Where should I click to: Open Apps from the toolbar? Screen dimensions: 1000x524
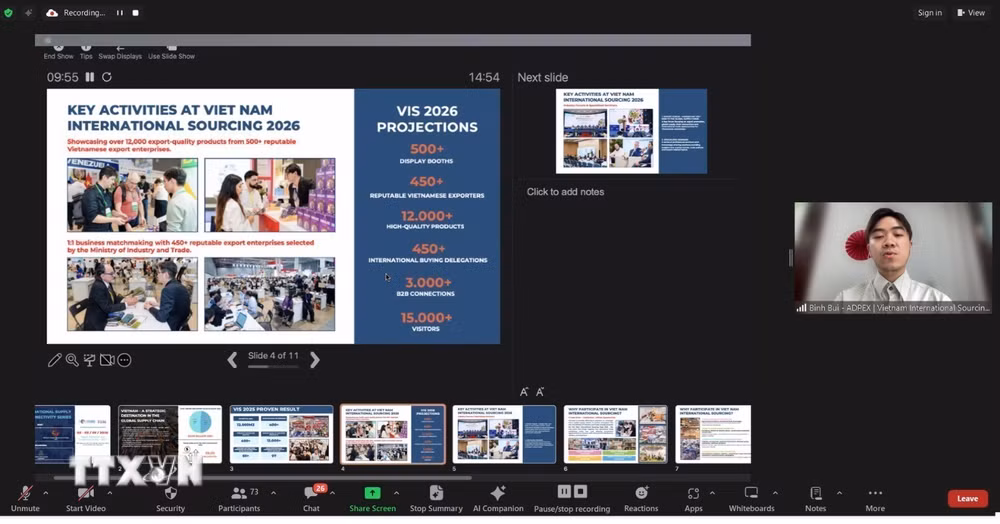(693, 499)
